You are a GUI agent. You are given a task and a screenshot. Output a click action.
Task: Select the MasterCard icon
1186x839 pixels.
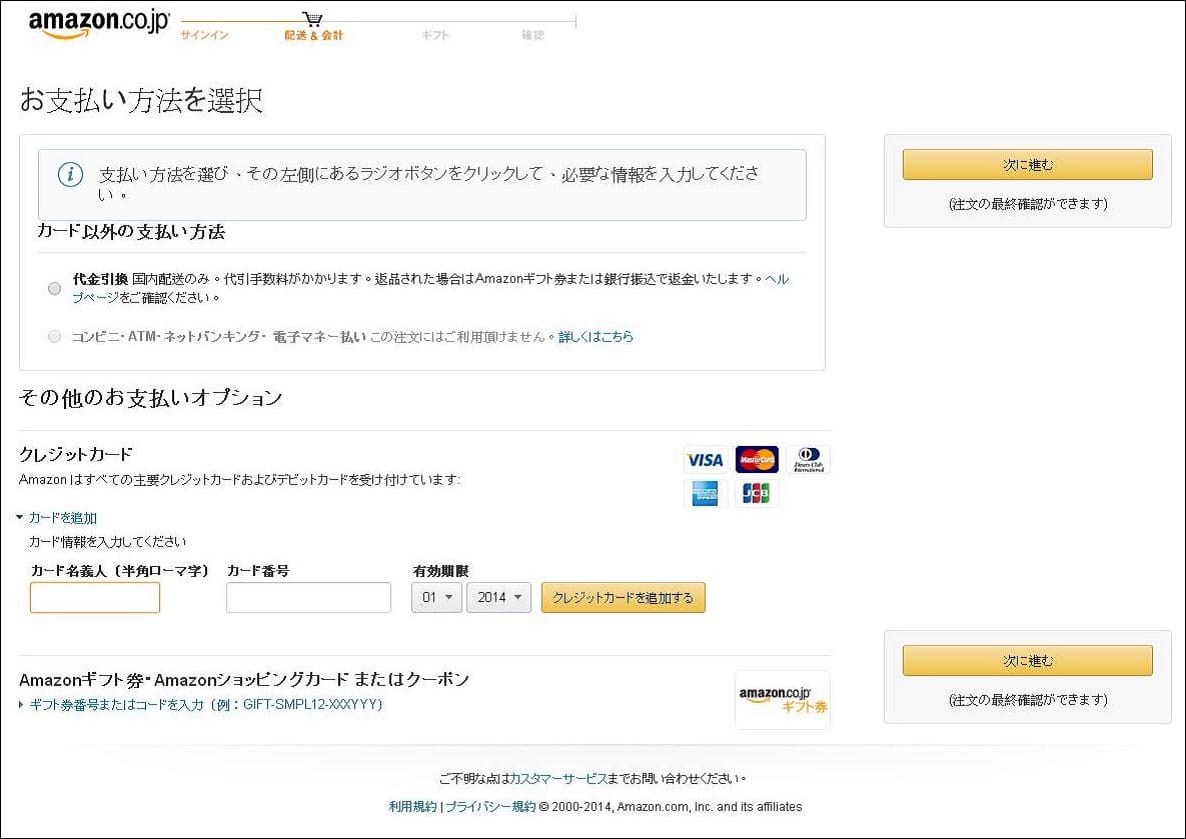(757, 459)
